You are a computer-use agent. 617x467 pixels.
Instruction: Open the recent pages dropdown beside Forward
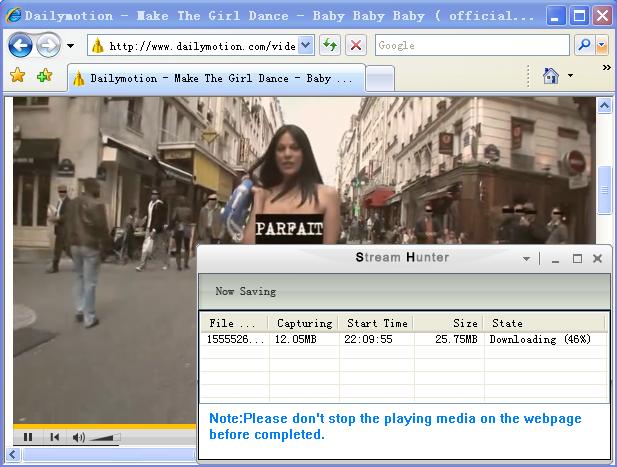(x=70, y=46)
